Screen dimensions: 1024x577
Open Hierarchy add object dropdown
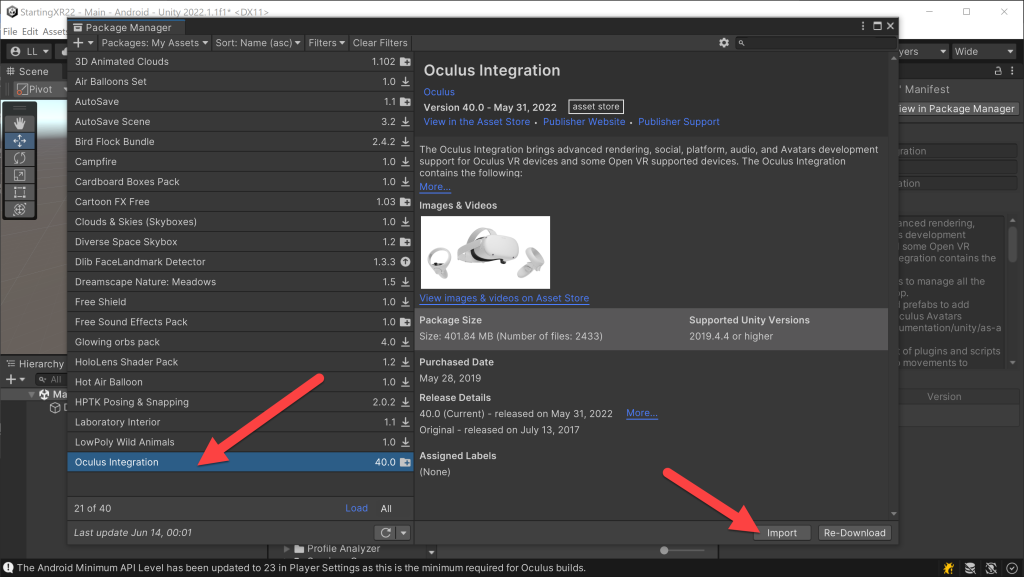coord(15,379)
